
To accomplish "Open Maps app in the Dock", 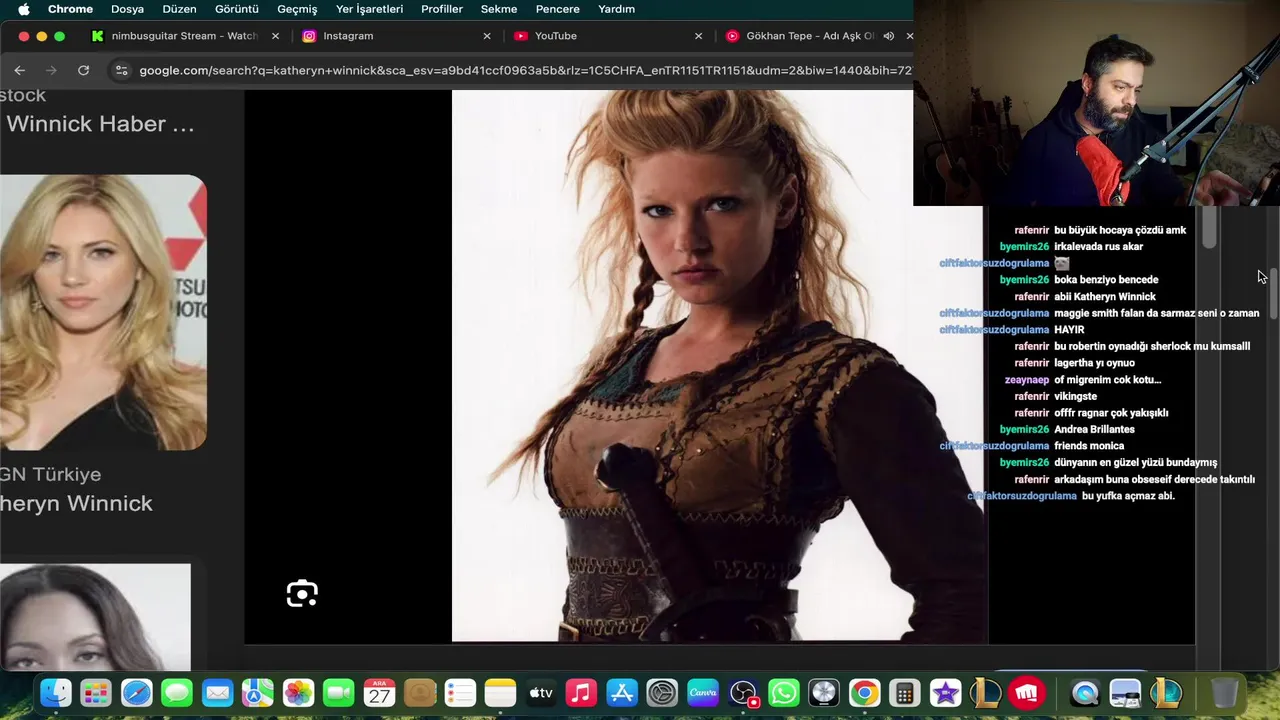I will (258, 693).
